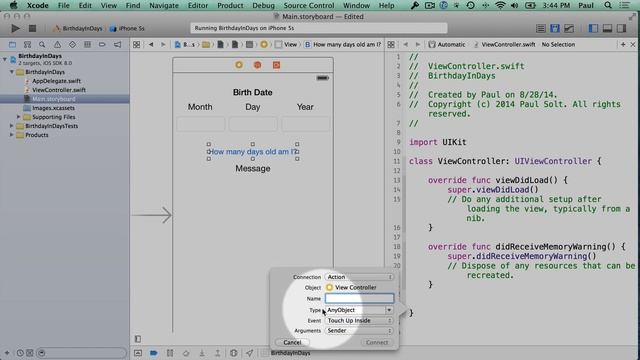This screenshot has width=640, height=360.
Task: Open the Wi-Fi status menu
Action: (500, 5)
